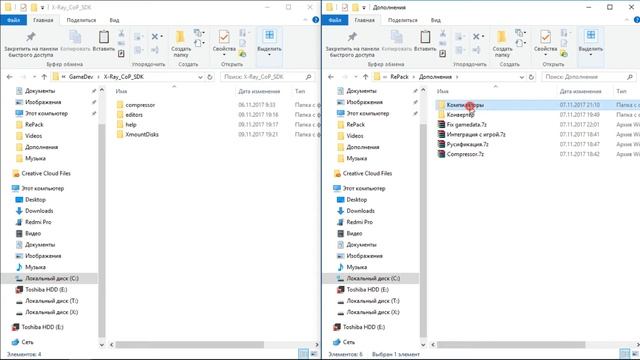Viewport: 640px width, 360px height.
Task: Click Back arrow in right window navigation
Action: tap(331, 77)
